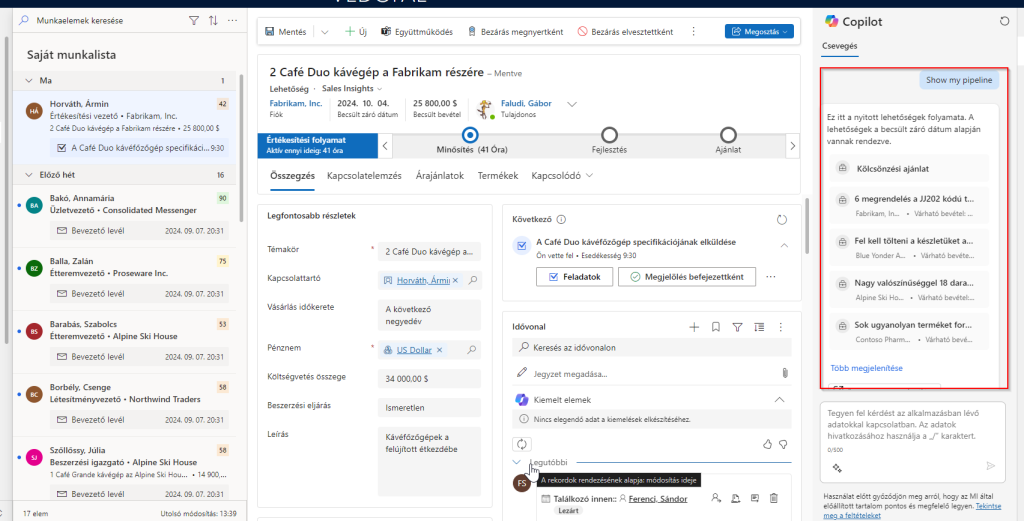Switch to the Termékek tab
This screenshot has height=521, width=1024.
498,176
